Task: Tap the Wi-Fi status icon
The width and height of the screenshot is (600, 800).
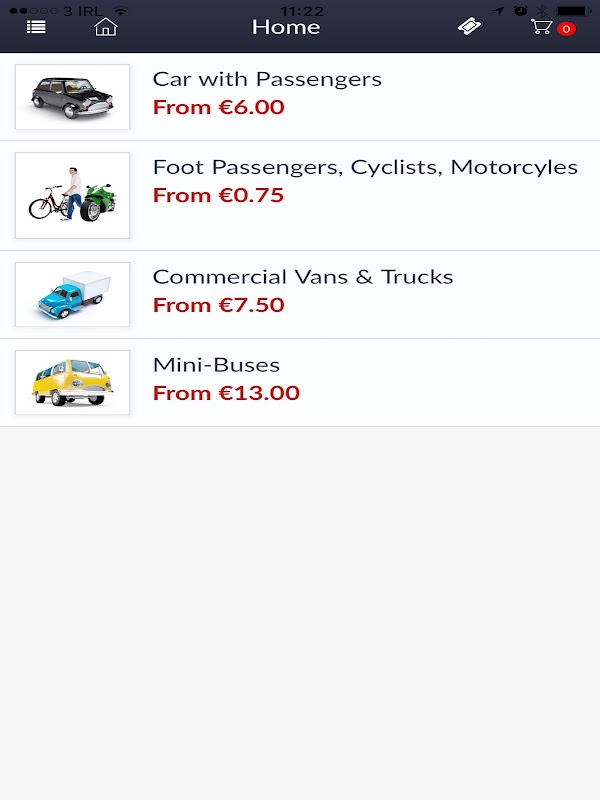Action: (120, 10)
